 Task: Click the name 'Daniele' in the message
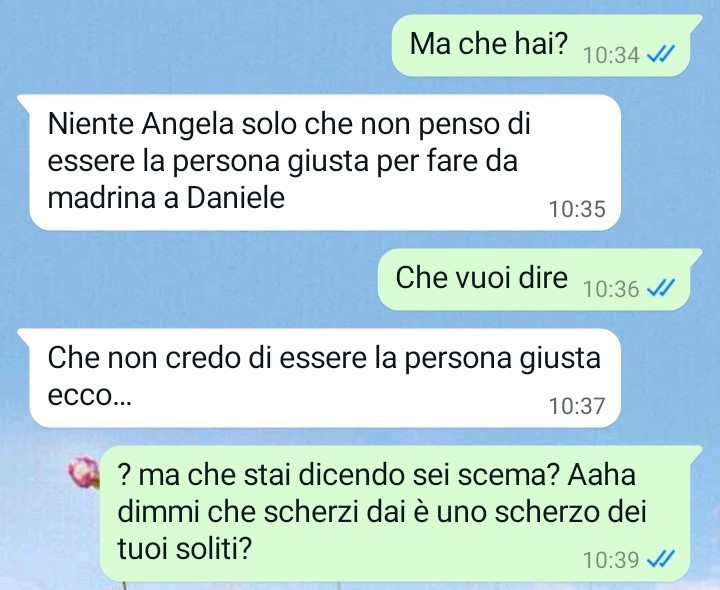(236, 198)
